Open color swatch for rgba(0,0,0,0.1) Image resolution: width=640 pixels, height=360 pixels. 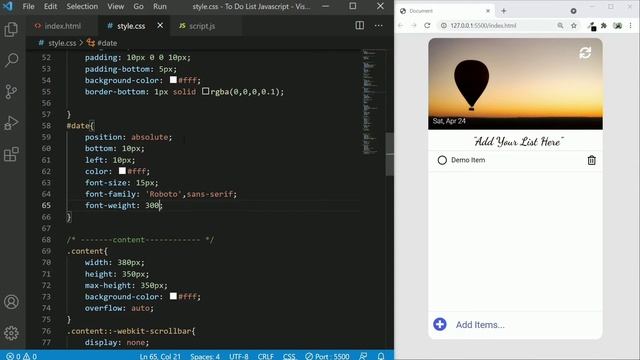click(205, 91)
